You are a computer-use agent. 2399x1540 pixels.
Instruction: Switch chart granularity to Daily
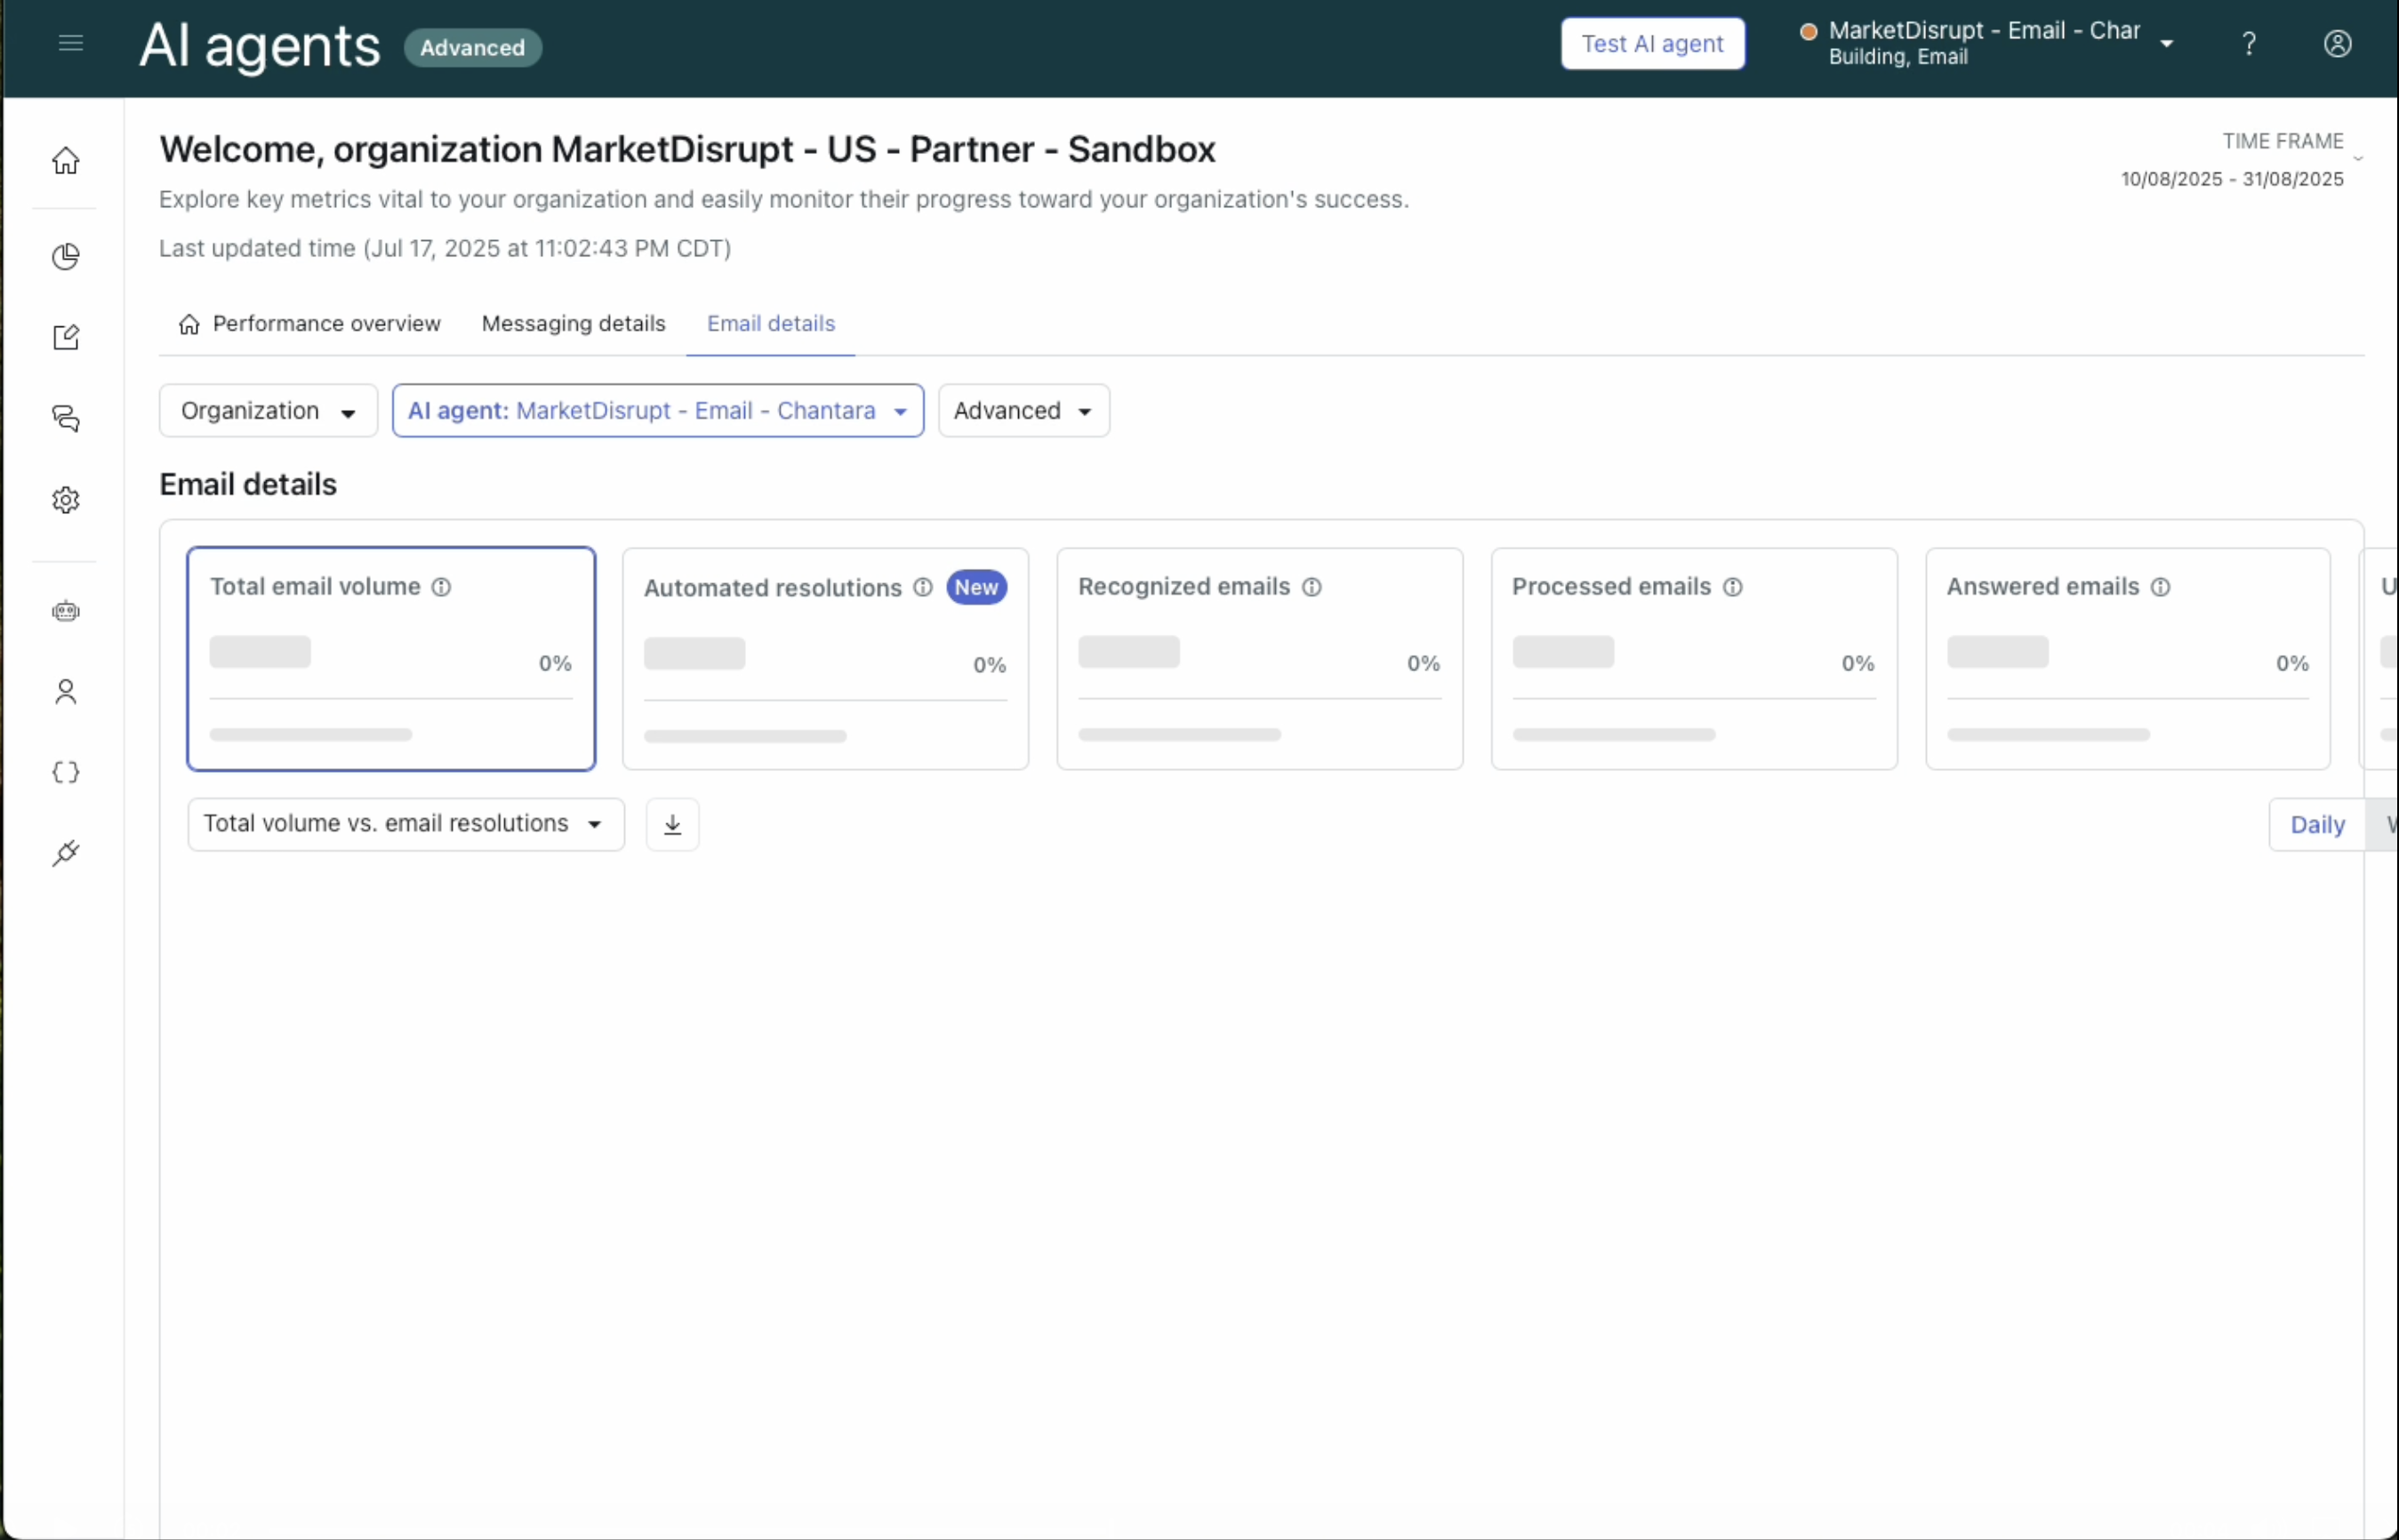click(x=2318, y=824)
